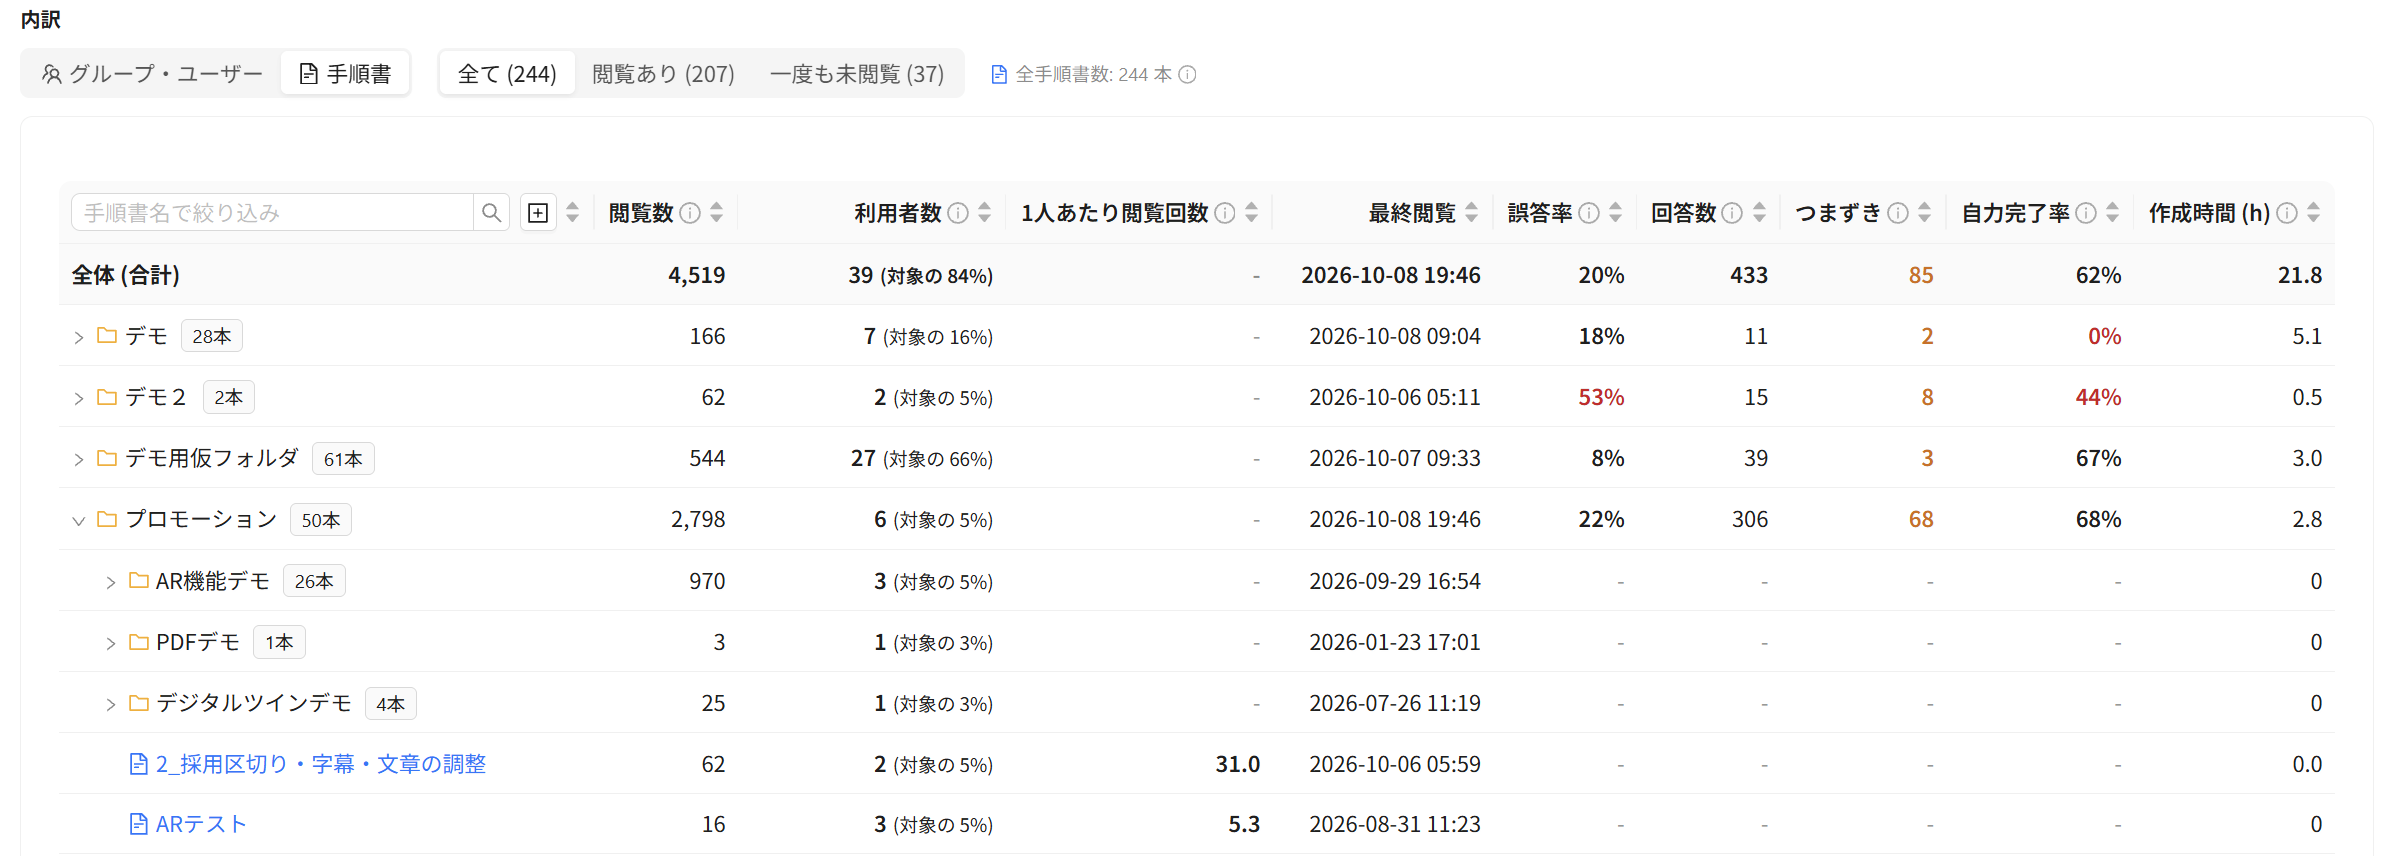Select the 一度も未閲覧 (37) filter

click(857, 74)
